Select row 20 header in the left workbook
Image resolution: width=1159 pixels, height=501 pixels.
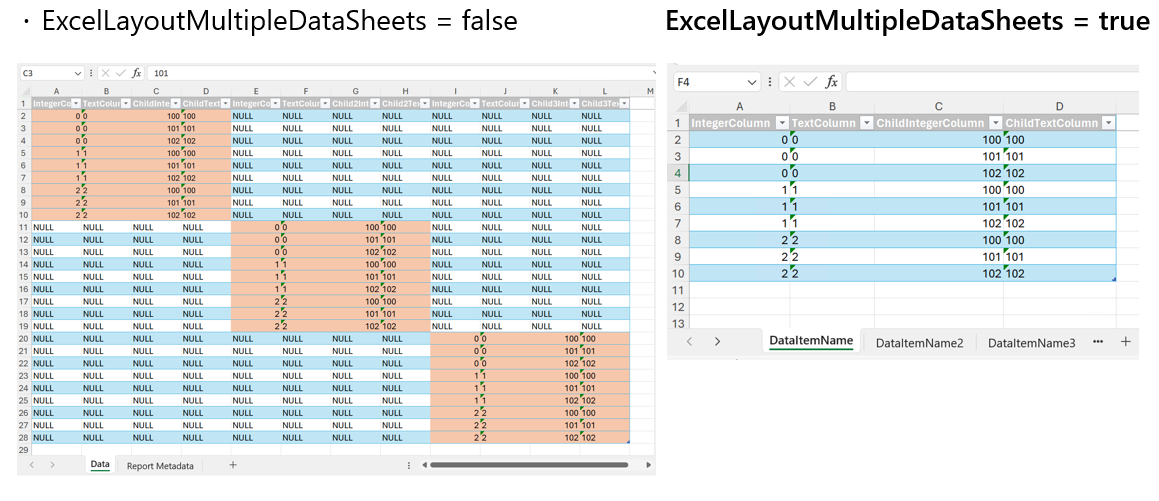point(24,338)
